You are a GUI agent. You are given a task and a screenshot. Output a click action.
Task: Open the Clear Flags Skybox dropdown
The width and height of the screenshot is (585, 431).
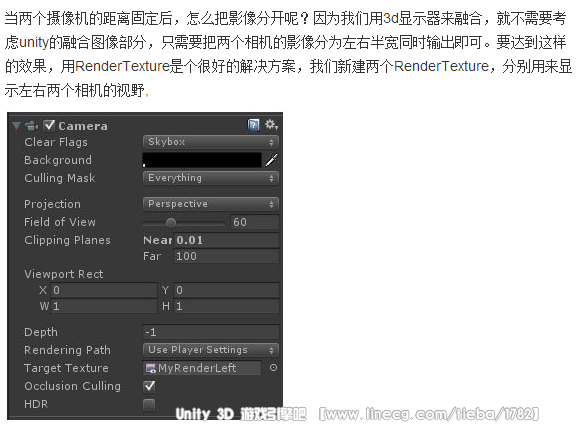click(211, 142)
